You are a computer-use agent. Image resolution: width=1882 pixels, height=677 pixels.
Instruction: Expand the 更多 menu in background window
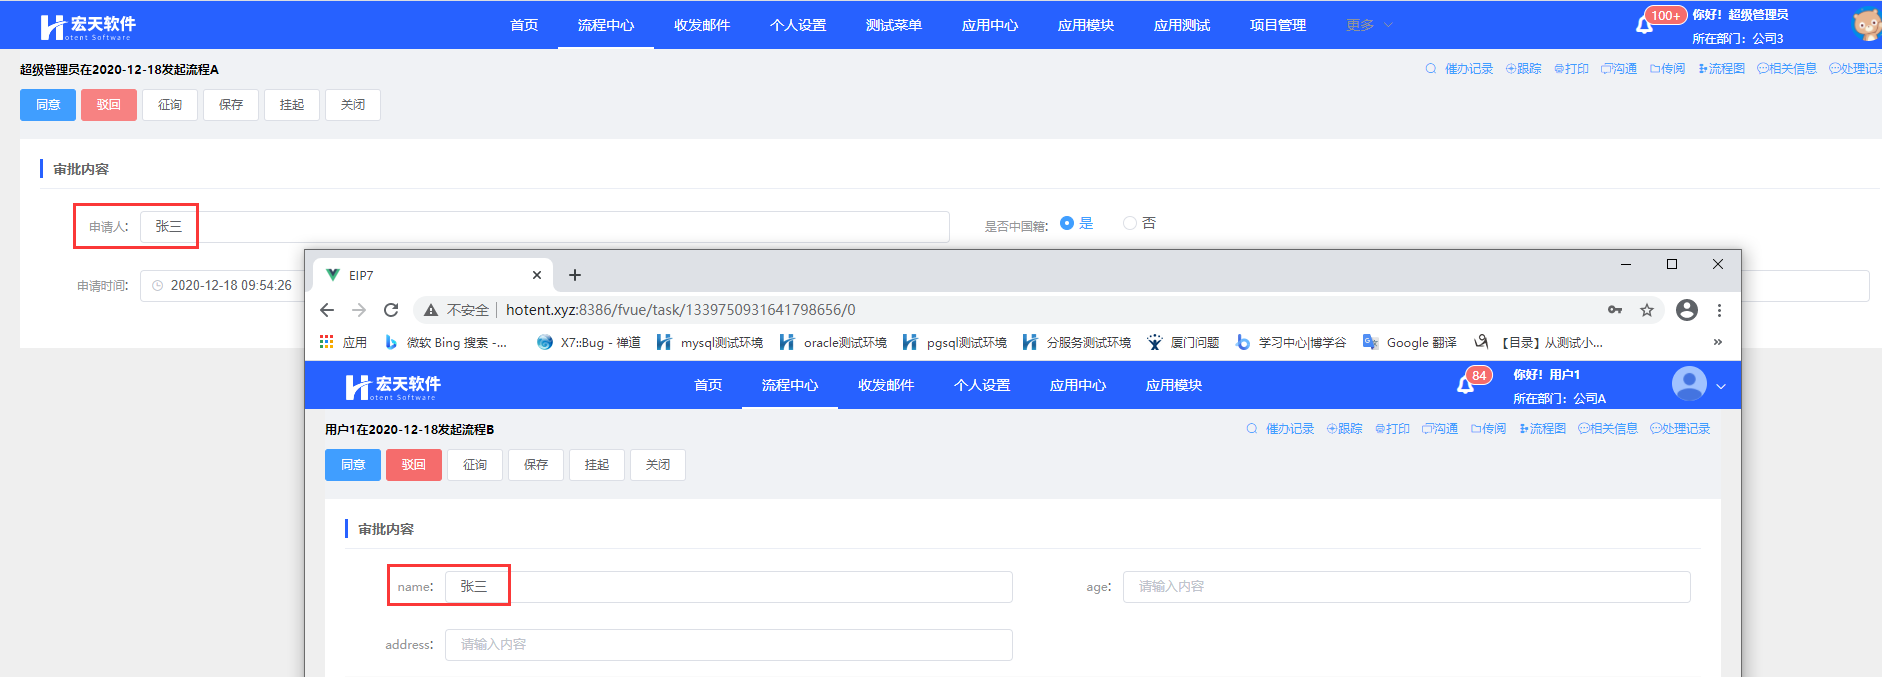(1369, 25)
